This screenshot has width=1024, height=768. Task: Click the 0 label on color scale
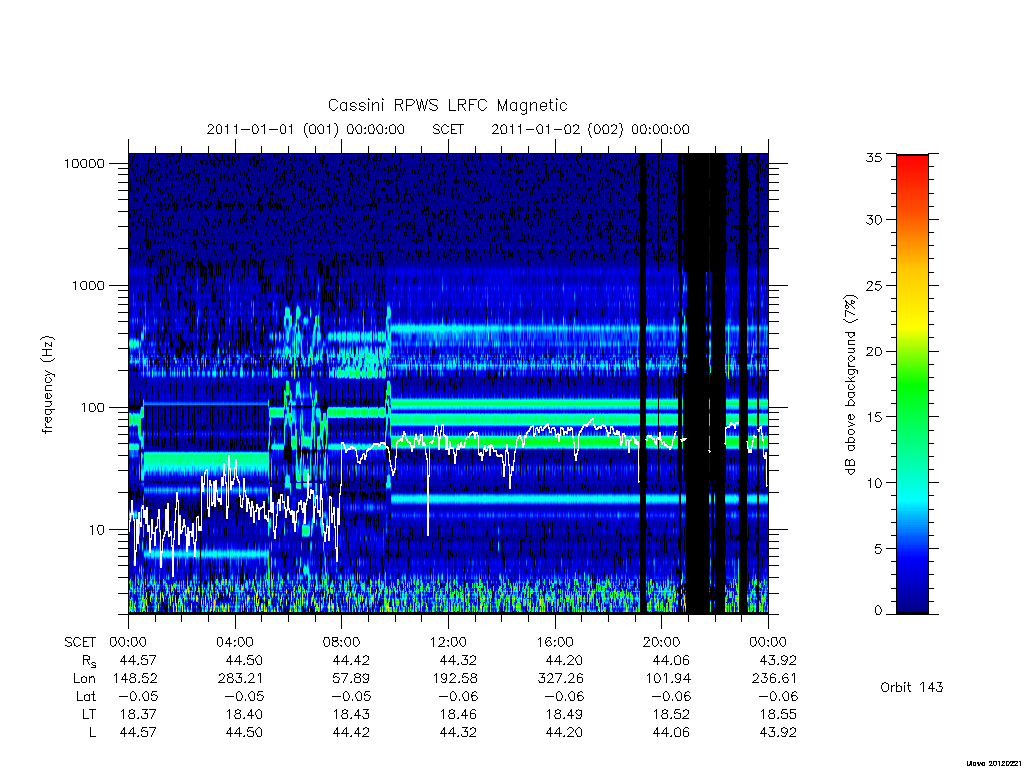tap(878, 611)
